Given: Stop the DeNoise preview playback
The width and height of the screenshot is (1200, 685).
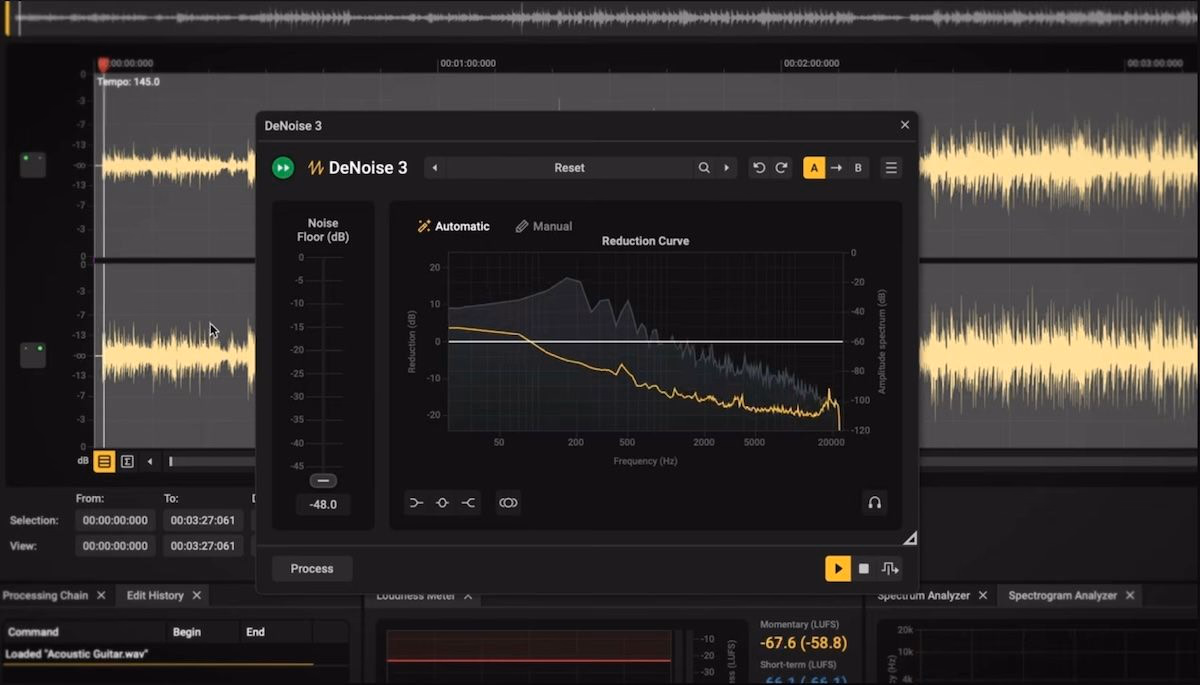Looking at the screenshot, I should coord(864,569).
